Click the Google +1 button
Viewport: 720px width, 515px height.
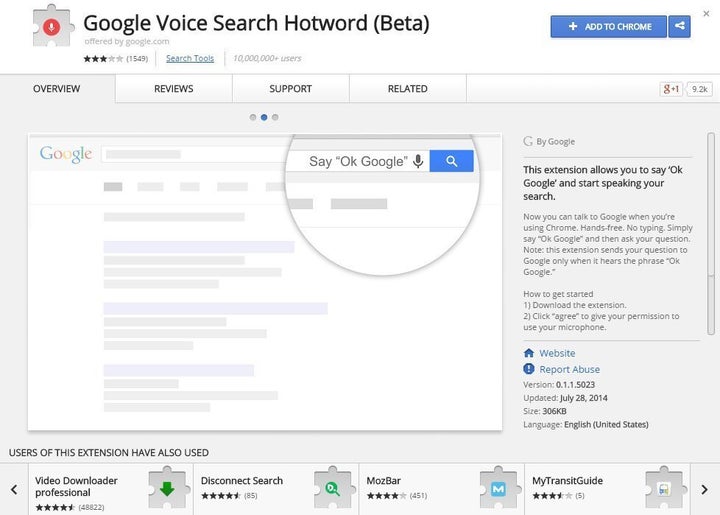pyautogui.click(x=671, y=89)
